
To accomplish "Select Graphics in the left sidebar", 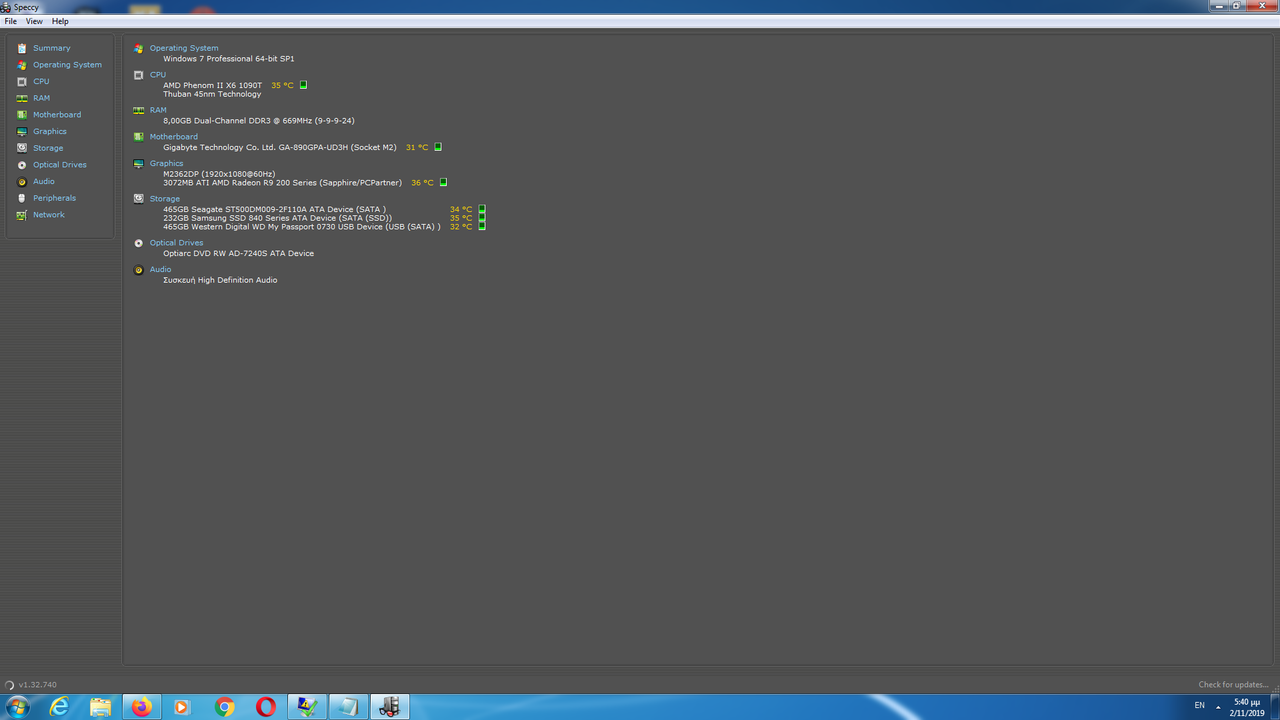I will click(50, 131).
